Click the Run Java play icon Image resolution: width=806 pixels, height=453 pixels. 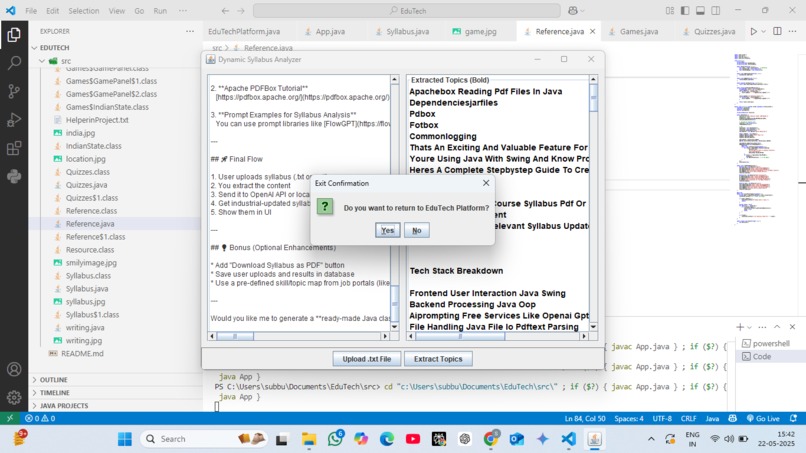(x=753, y=31)
